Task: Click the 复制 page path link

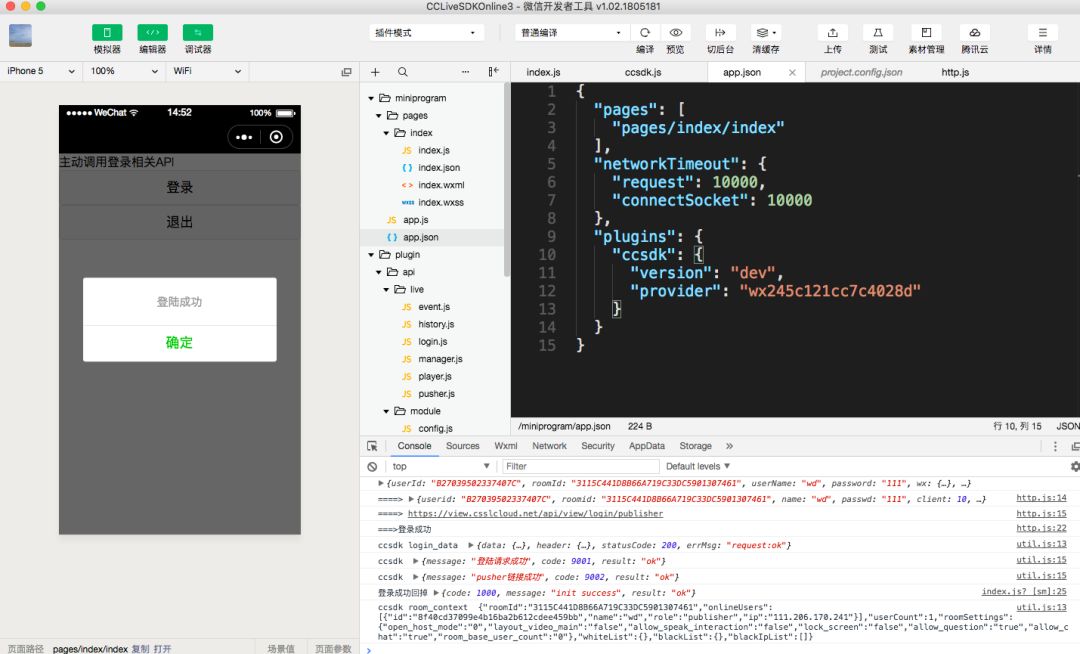Action: pyautogui.click(x=140, y=648)
